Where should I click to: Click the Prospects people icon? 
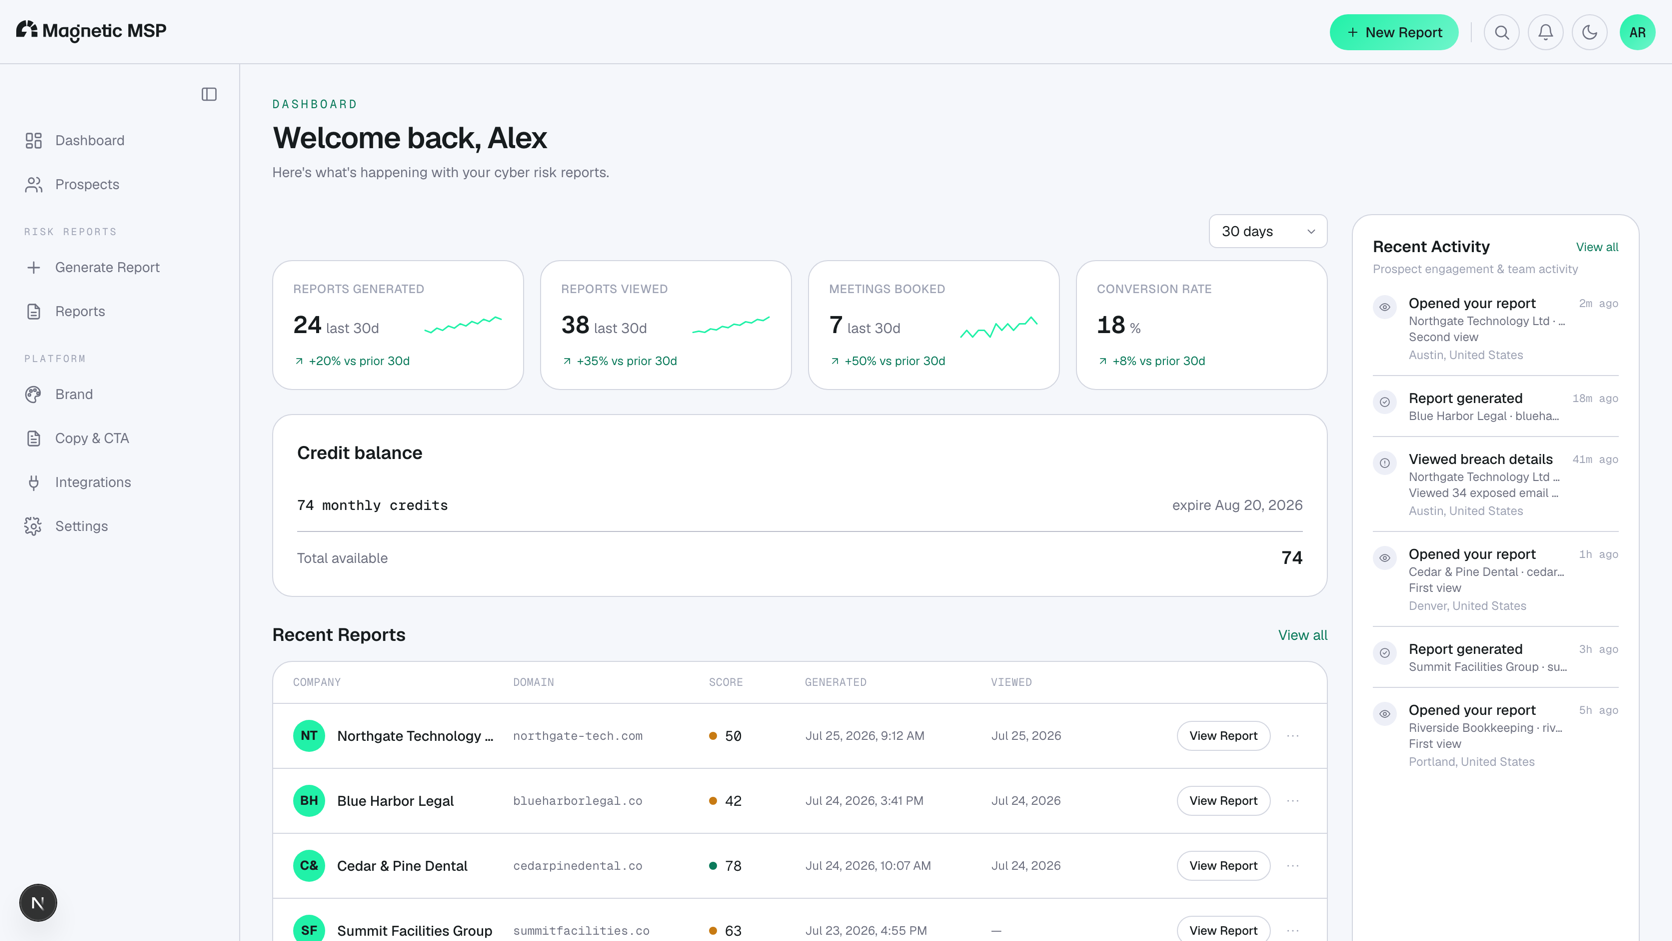click(34, 184)
